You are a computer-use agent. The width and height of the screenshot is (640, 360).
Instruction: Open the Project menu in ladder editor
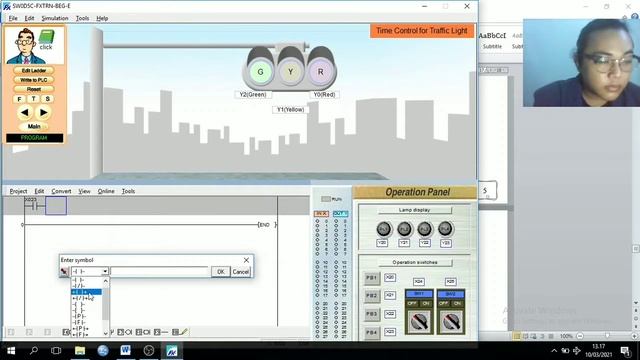coord(18,191)
